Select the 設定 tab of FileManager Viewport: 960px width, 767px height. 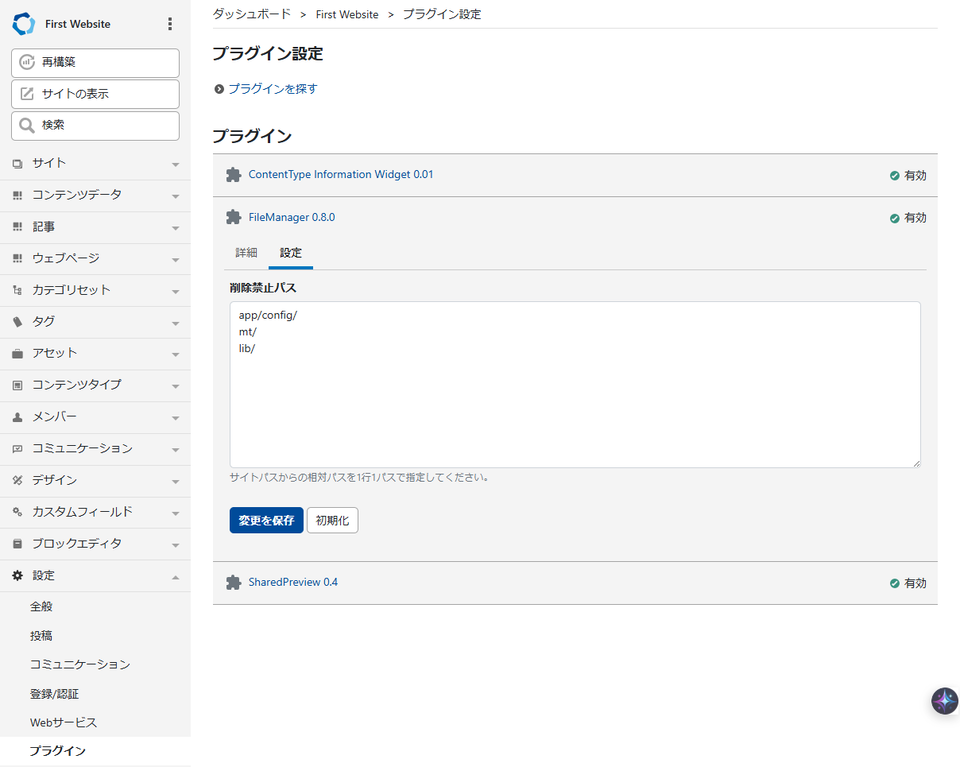pyautogui.click(x=290, y=253)
